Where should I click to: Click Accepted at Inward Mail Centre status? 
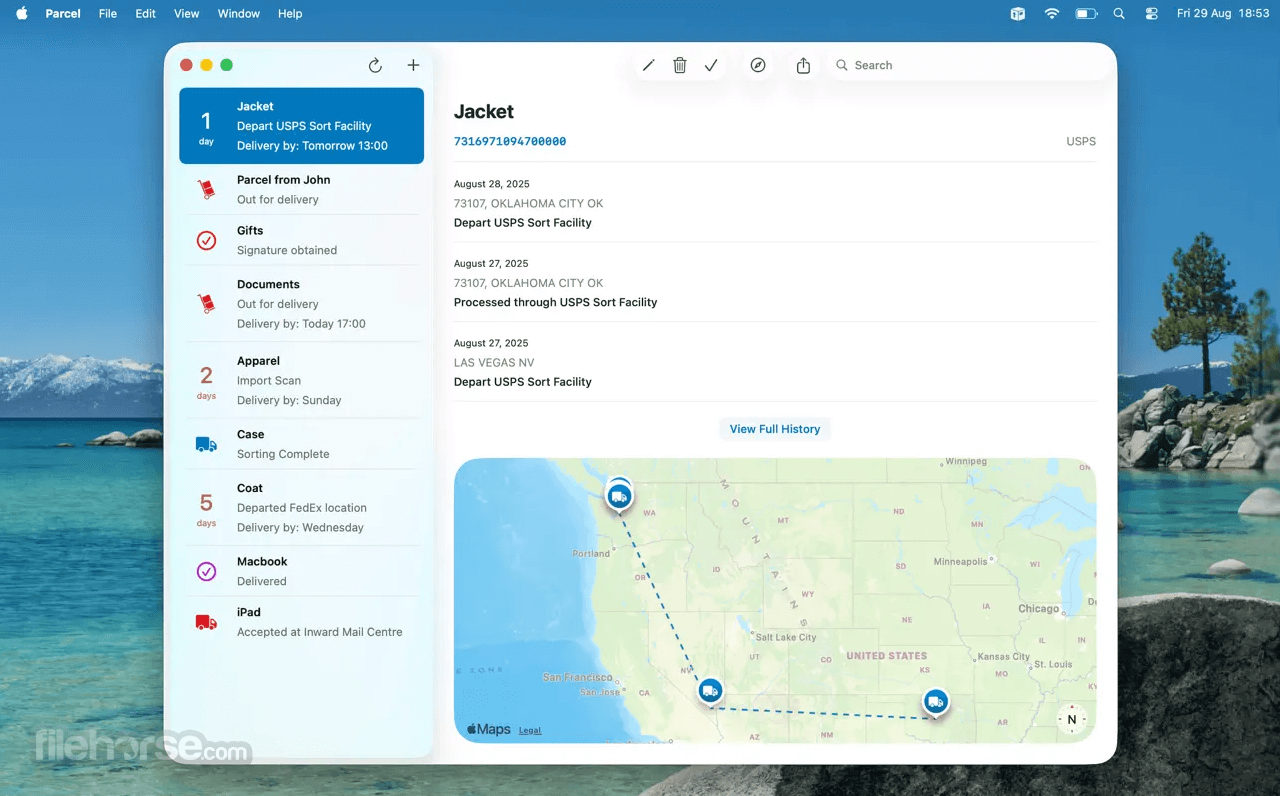[x=320, y=632]
